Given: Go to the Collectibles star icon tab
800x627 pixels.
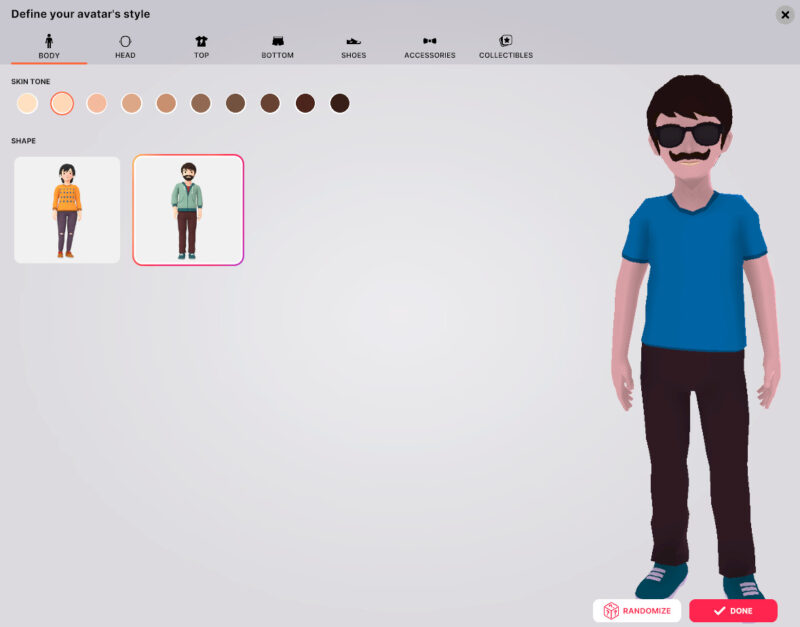Looking at the screenshot, I should point(506,41).
